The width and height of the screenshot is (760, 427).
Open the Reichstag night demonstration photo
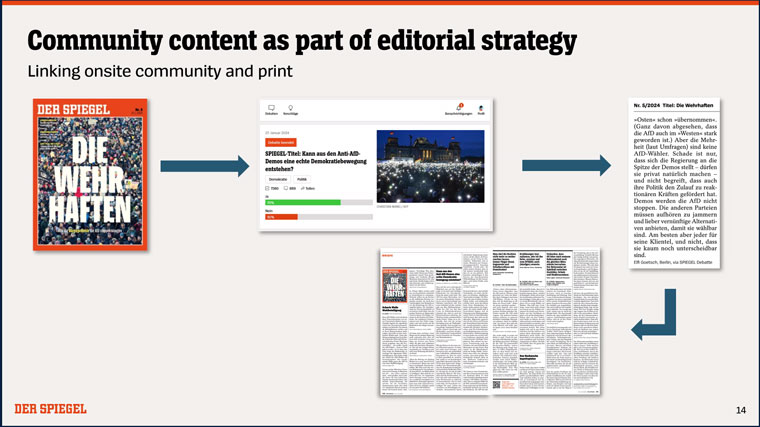coord(430,166)
